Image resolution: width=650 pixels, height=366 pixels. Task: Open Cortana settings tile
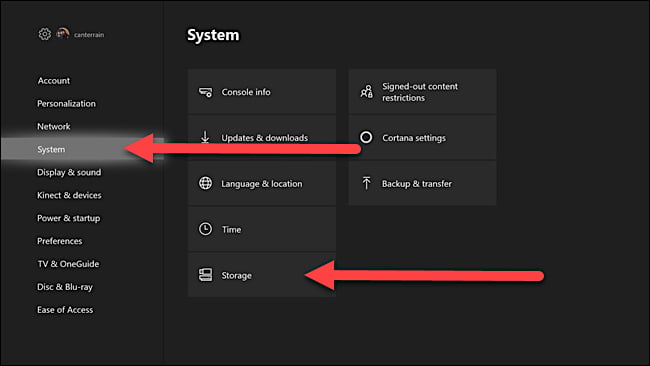422,138
